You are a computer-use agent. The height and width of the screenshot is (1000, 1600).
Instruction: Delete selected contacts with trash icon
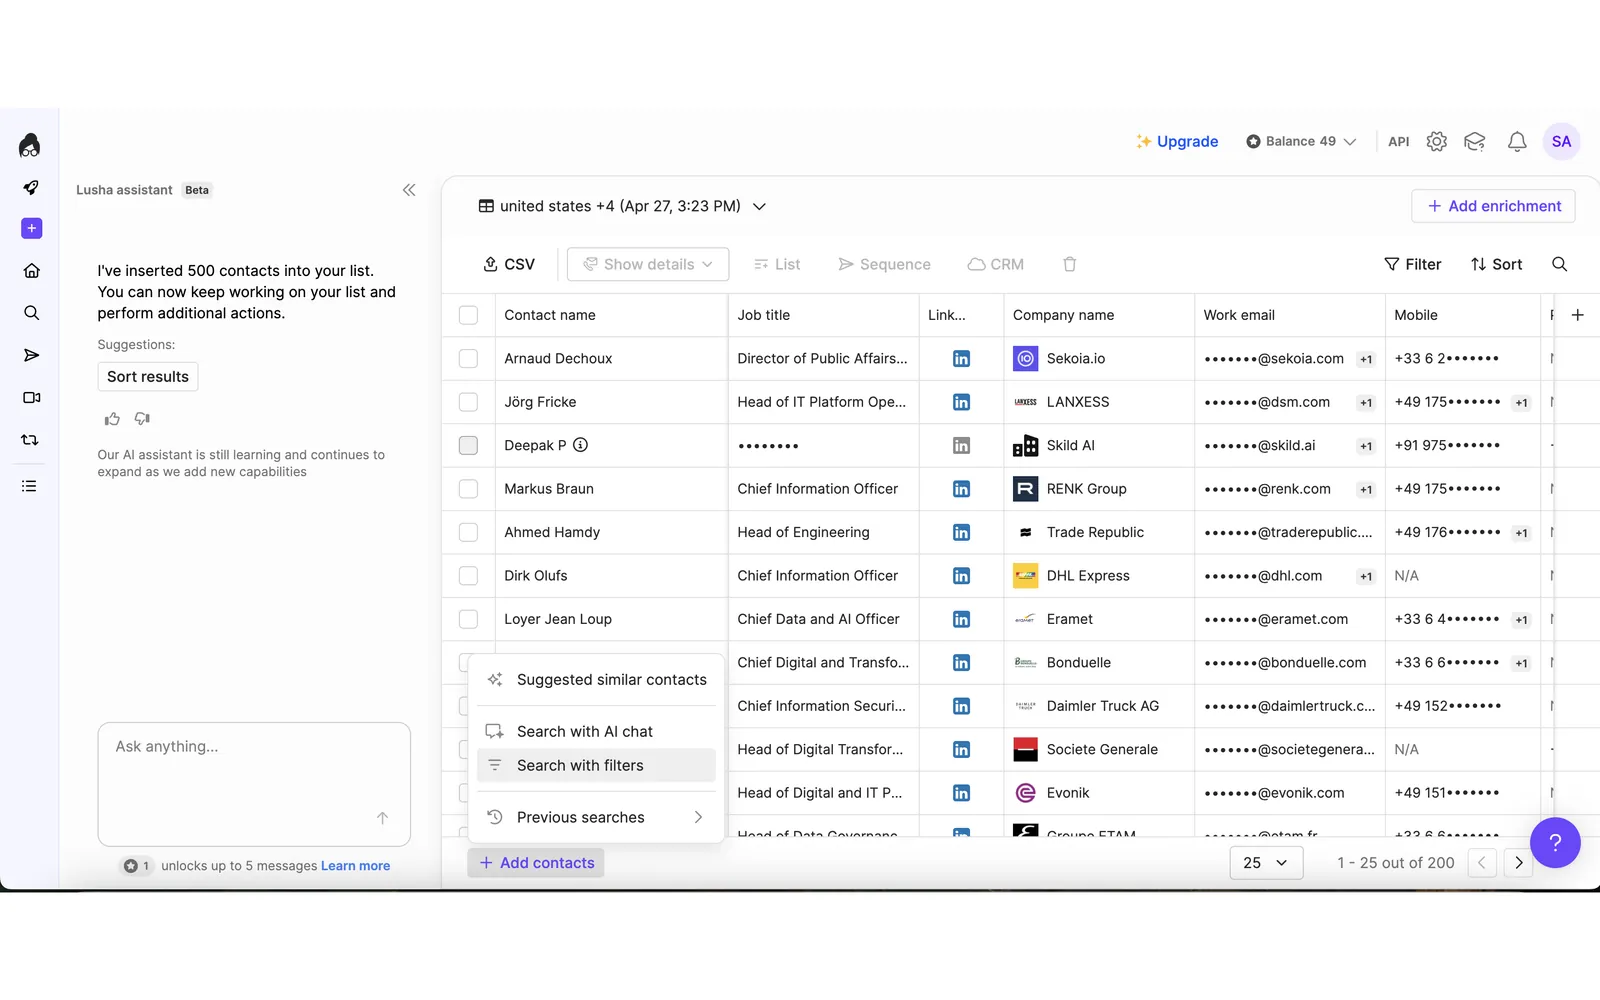coord(1069,264)
